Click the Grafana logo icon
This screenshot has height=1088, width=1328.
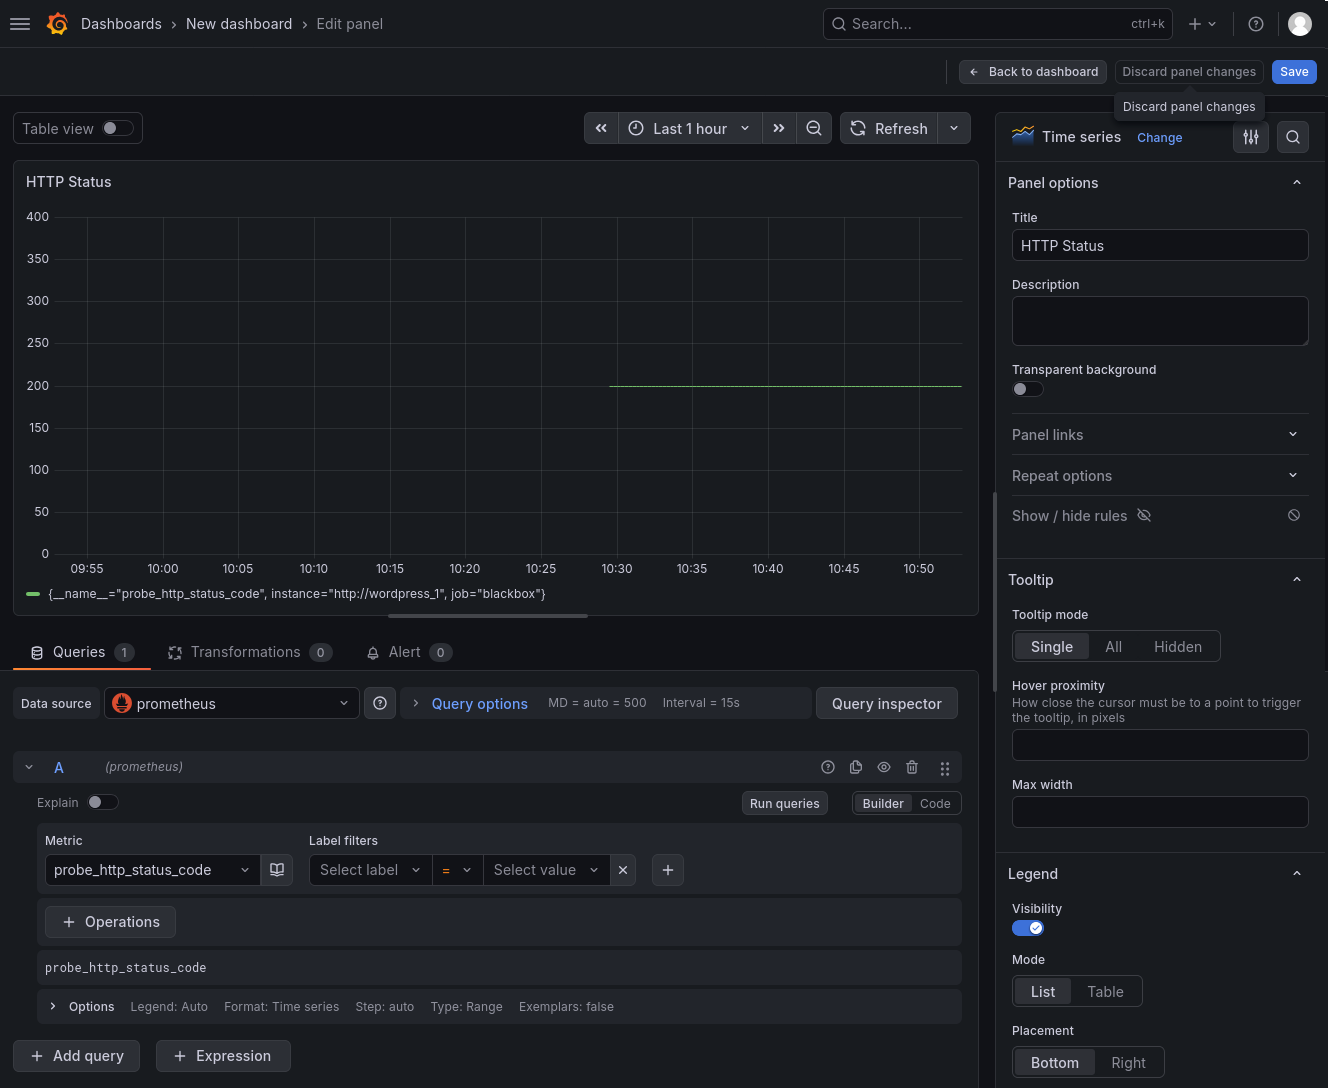coord(58,24)
